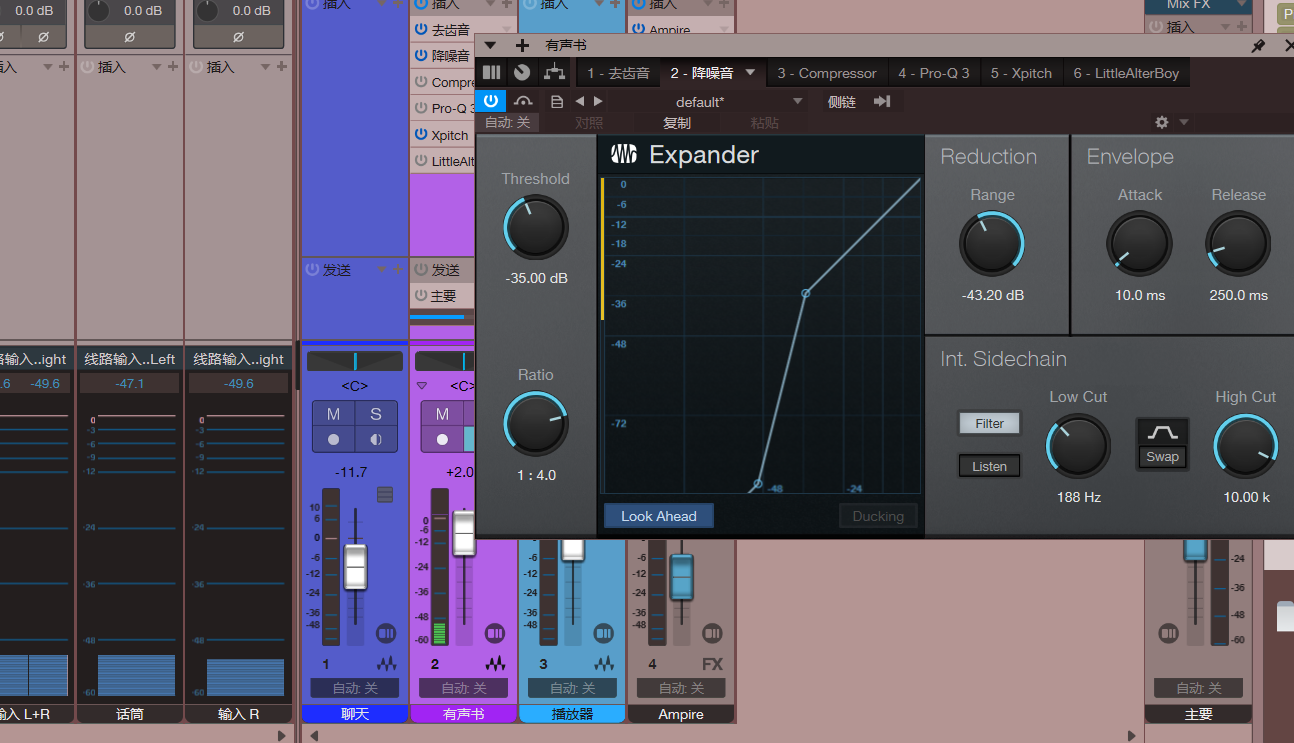Add a new insert with plus icon
The height and width of the screenshot is (743, 1294).
pyautogui.click(x=522, y=45)
